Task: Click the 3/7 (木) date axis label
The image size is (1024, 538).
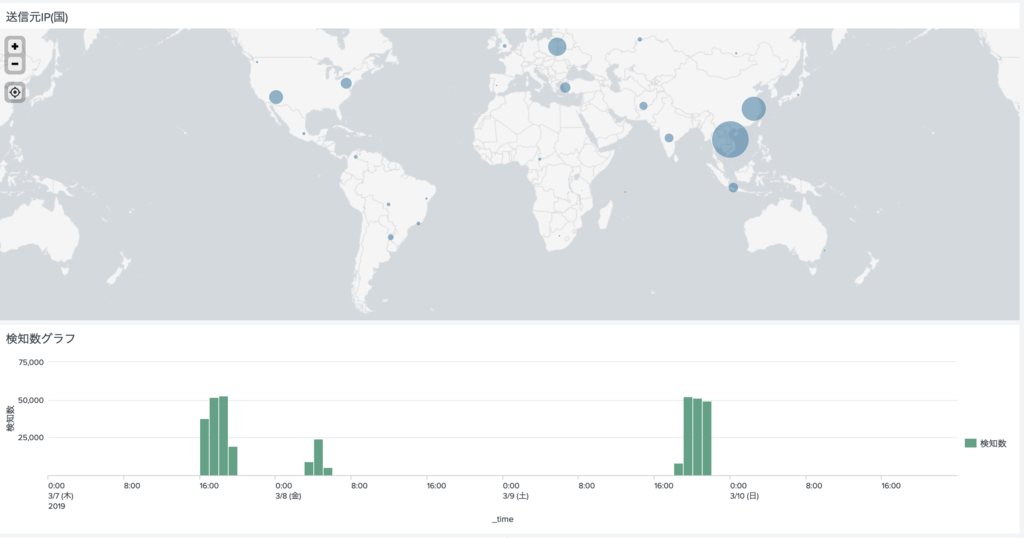Action: (61, 496)
